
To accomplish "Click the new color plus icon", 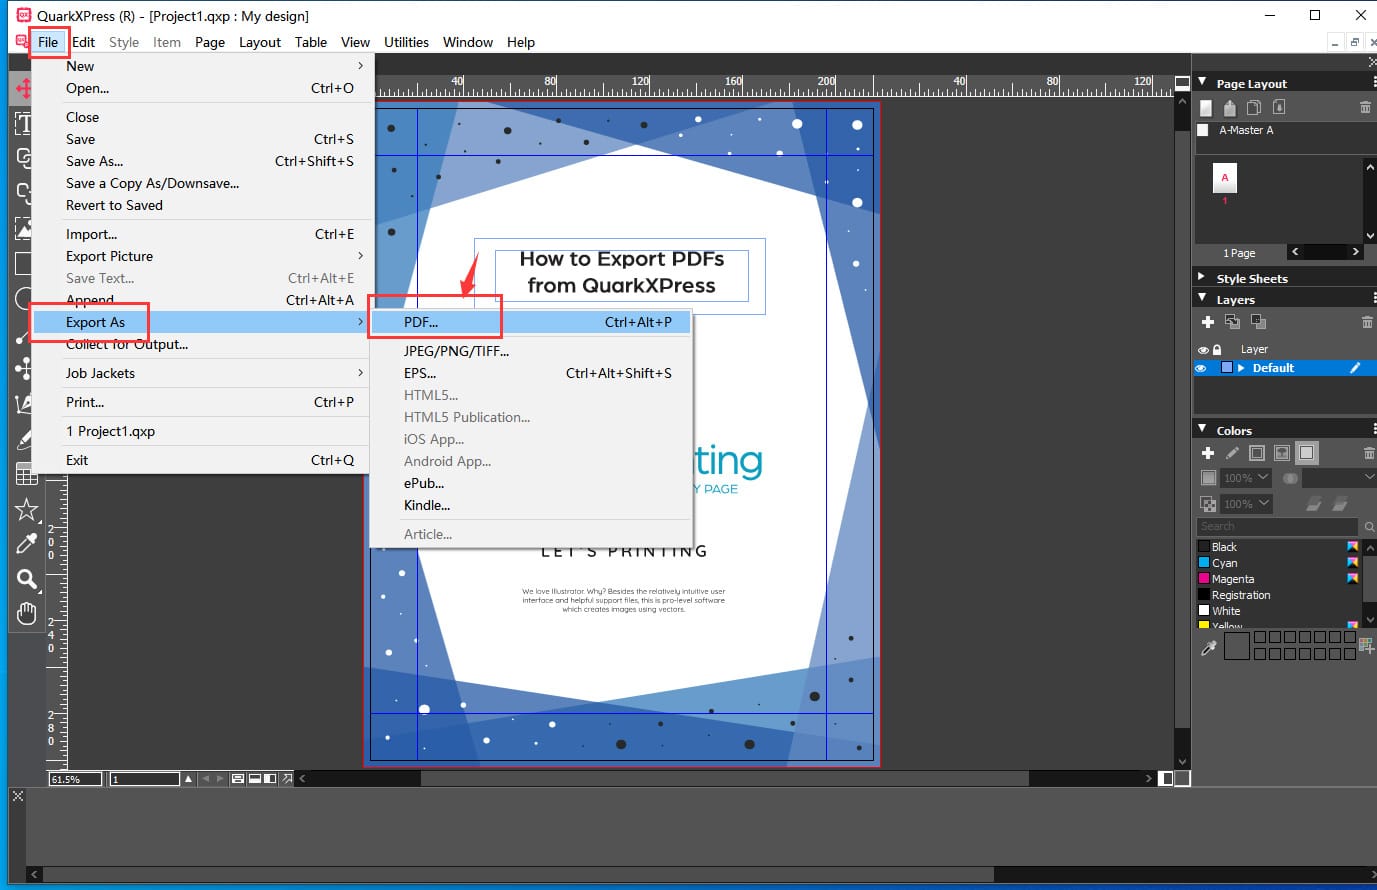I will [1208, 453].
